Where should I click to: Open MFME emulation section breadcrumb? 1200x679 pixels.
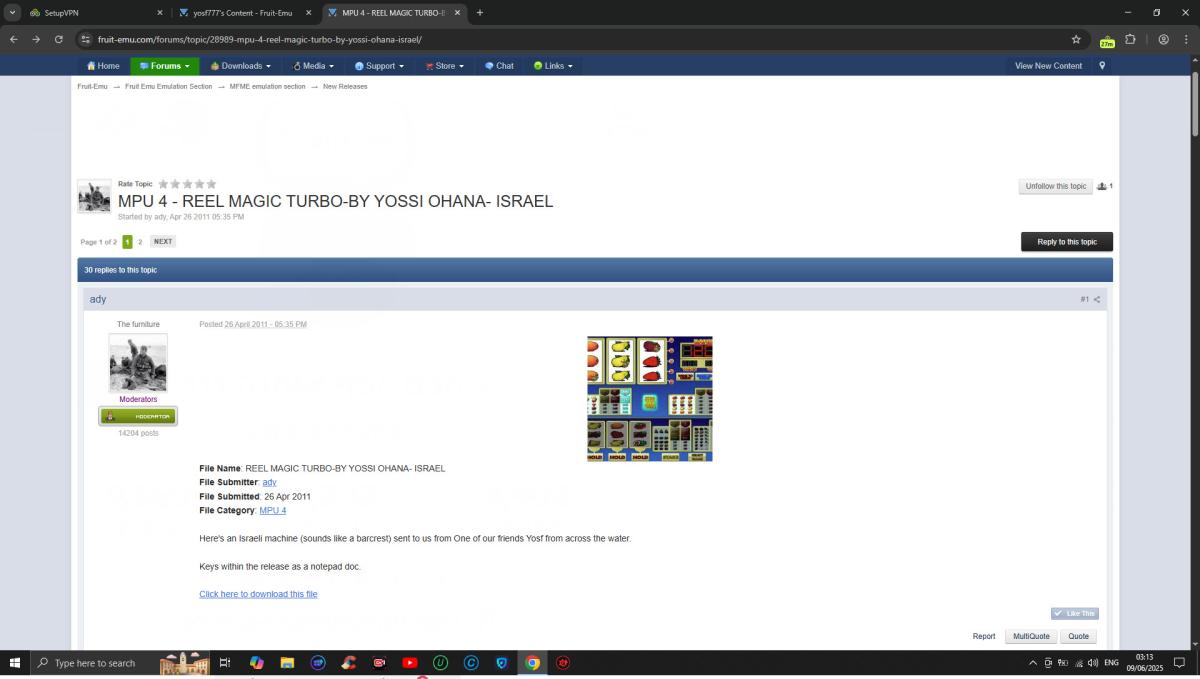point(268,87)
